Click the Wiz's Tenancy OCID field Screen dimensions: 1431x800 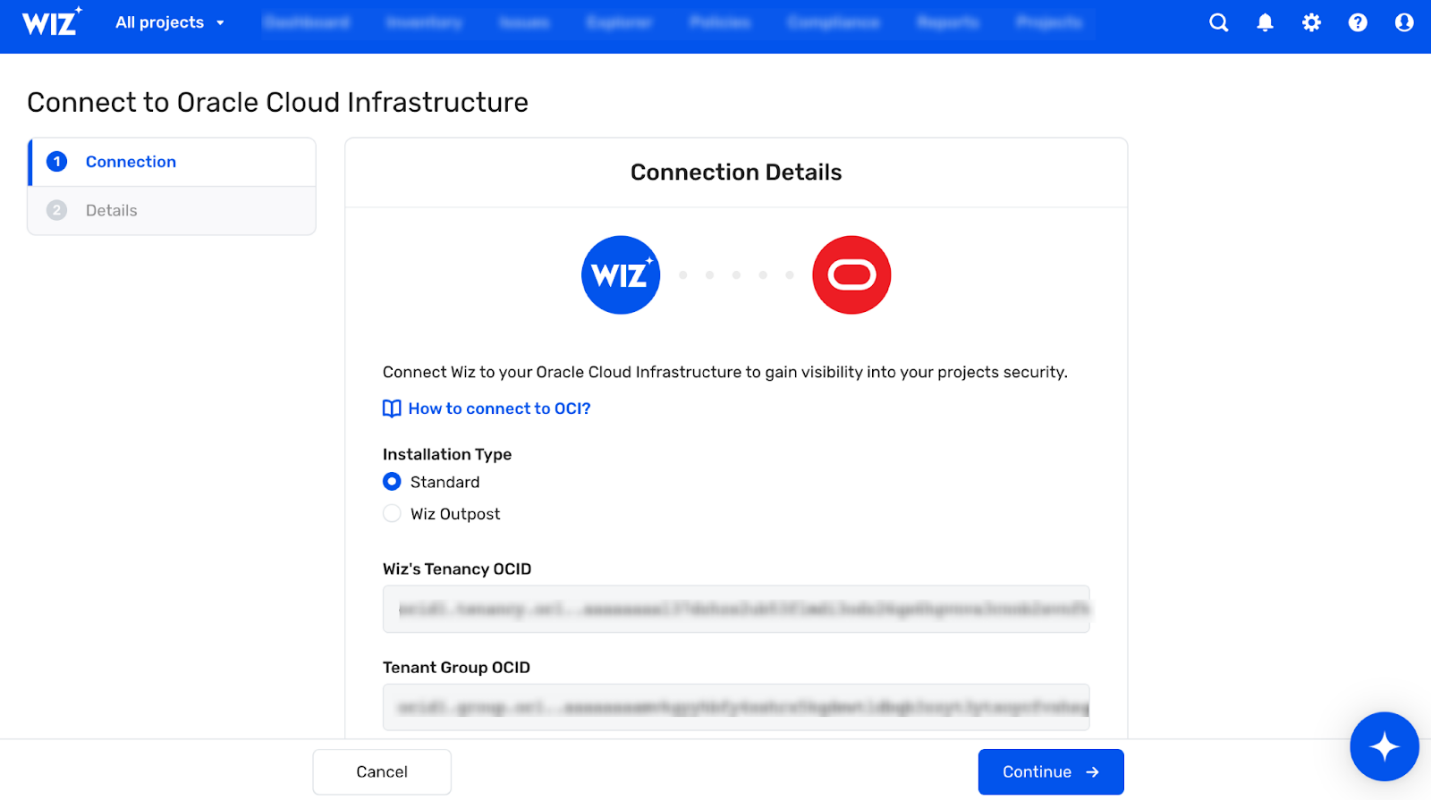pyautogui.click(x=736, y=609)
